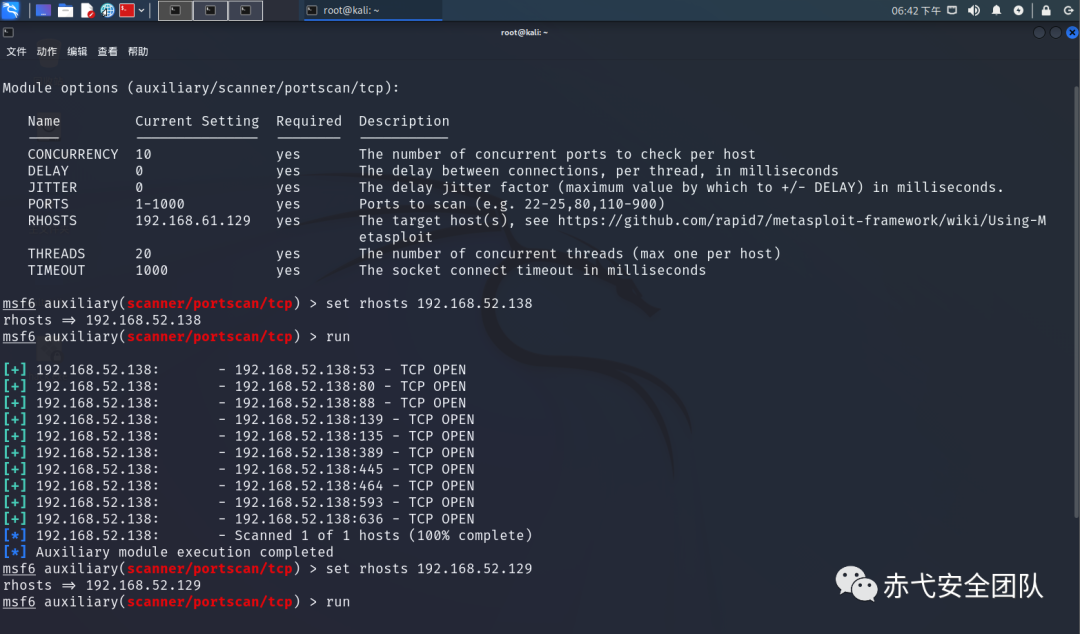Open the volume speaker control
The width and height of the screenshot is (1080, 634).
point(974,10)
